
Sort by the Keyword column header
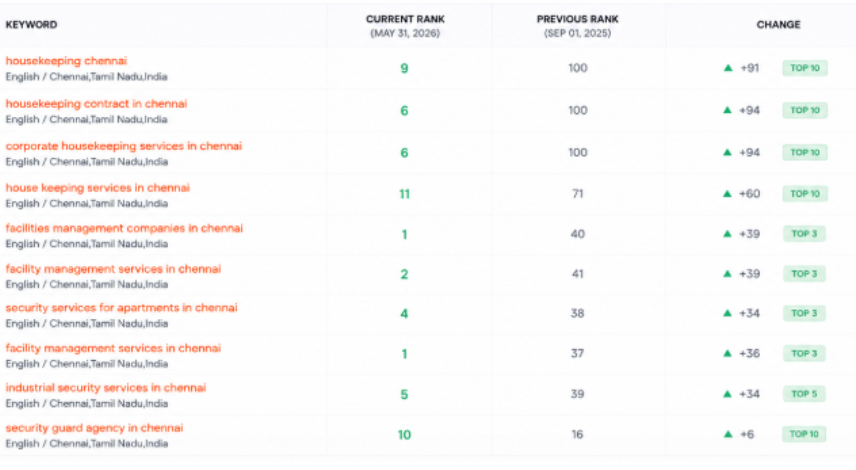[x=31, y=25]
